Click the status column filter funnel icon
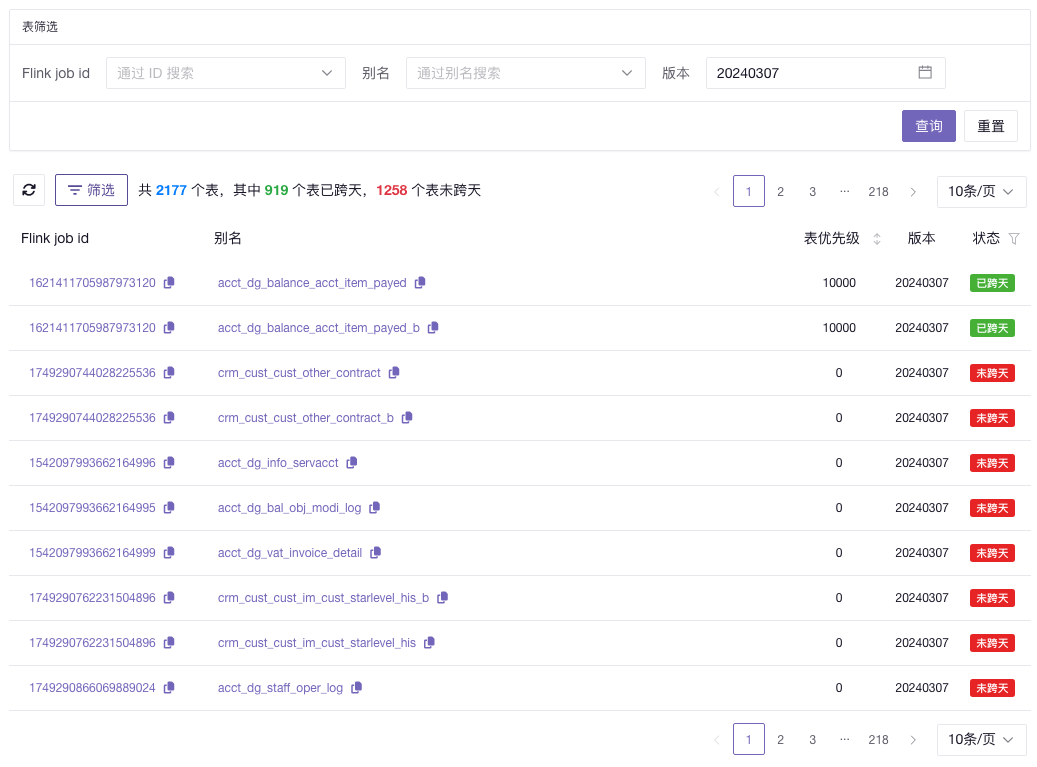The width and height of the screenshot is (1037, 767). (x=1014, y=239)
